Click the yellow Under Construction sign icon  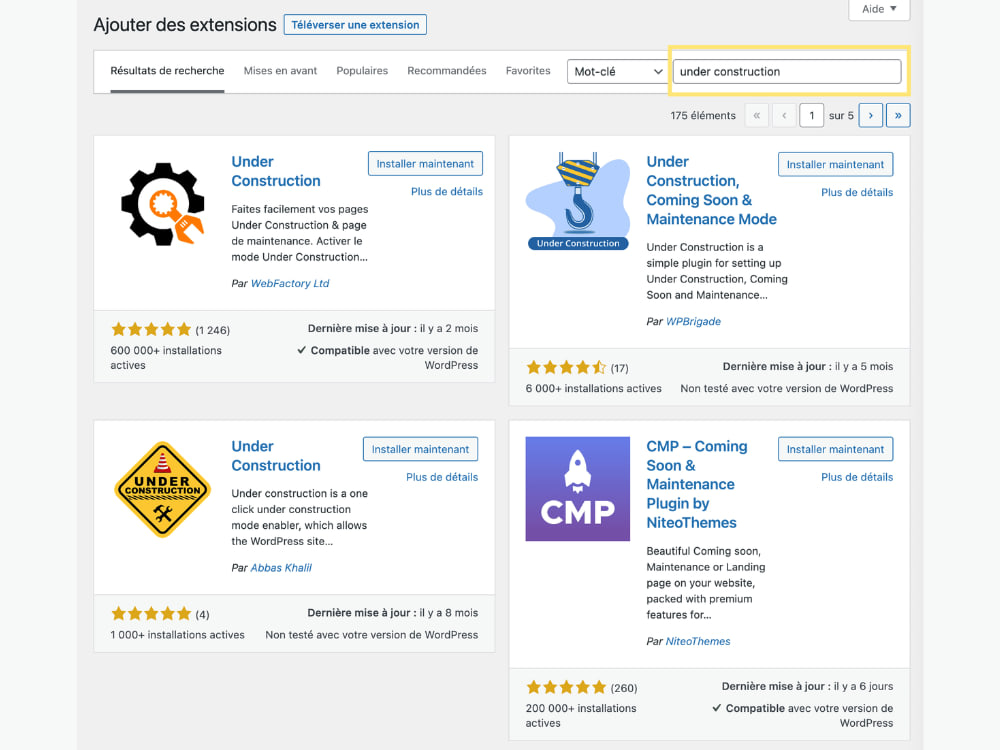pyautogui.click(x=163, y=489)
